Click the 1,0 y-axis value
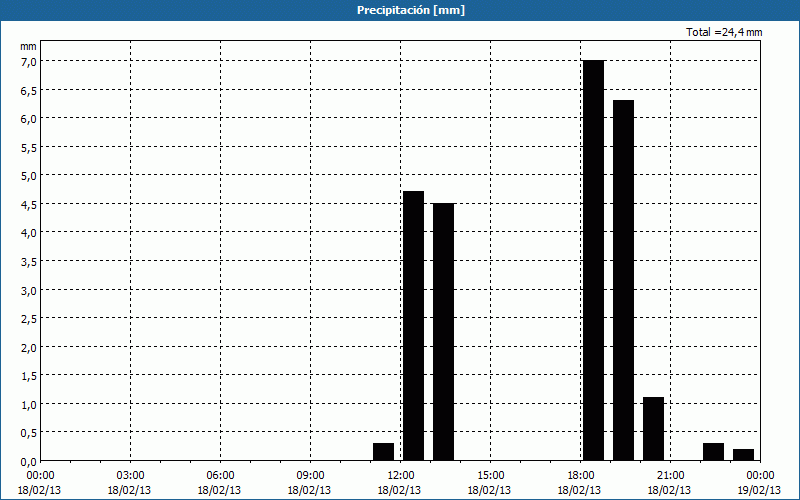 [x=29, y=404]
